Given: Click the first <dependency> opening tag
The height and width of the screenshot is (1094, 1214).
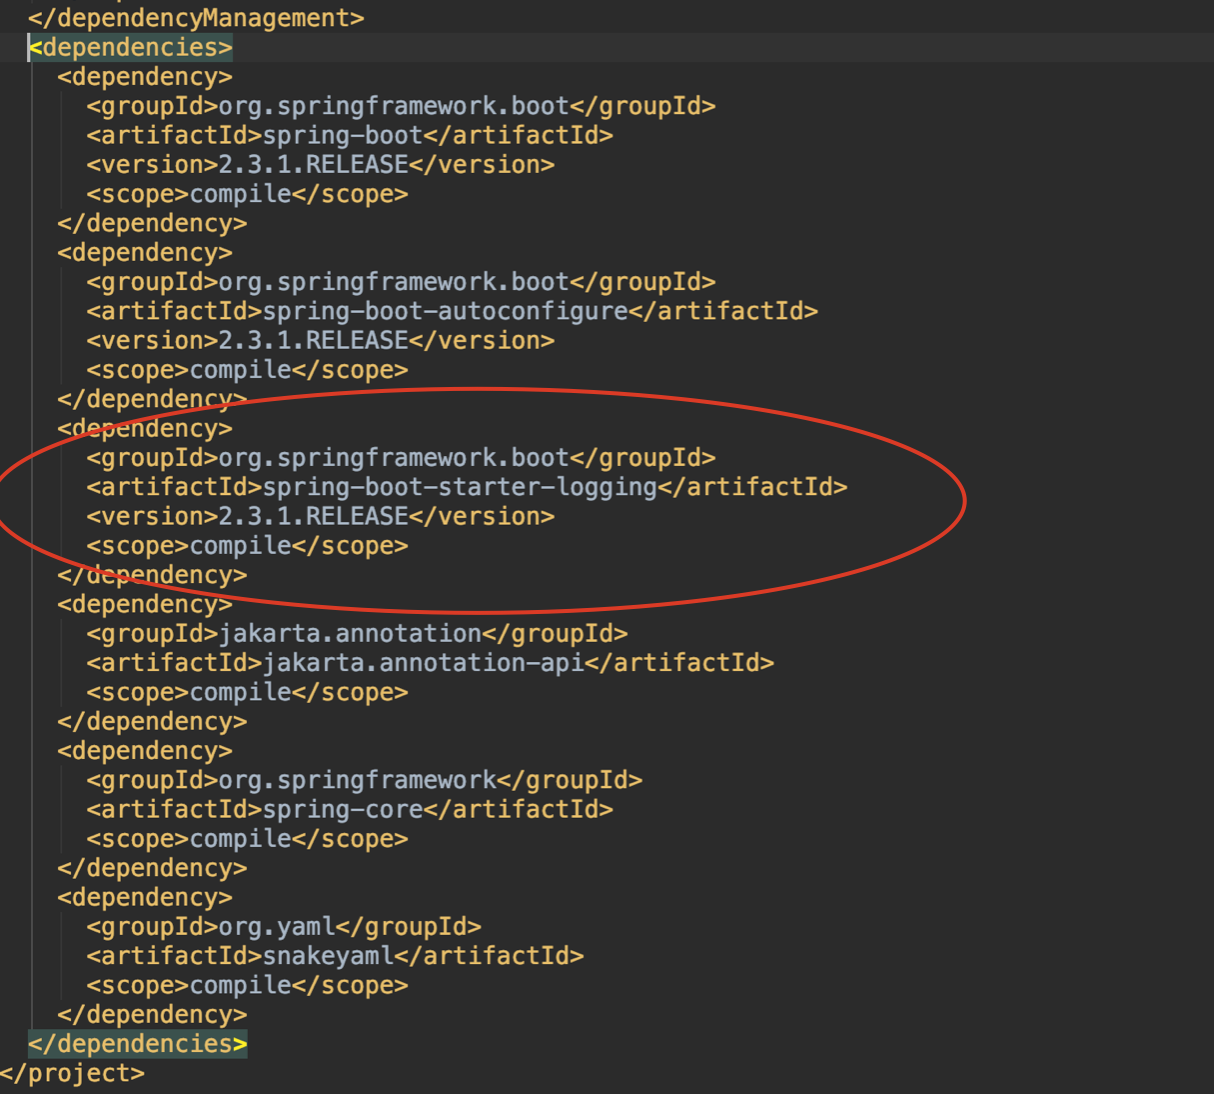Looking at the screenshot, I should click(147, 76).
